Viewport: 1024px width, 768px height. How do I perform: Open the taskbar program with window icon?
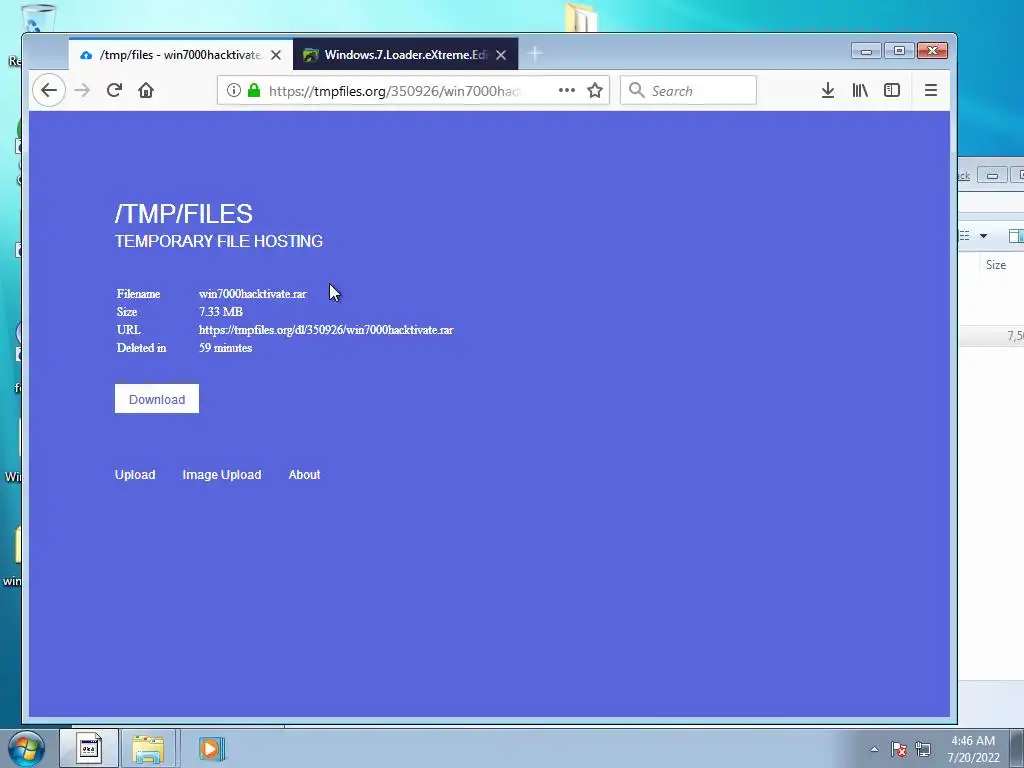89,748
